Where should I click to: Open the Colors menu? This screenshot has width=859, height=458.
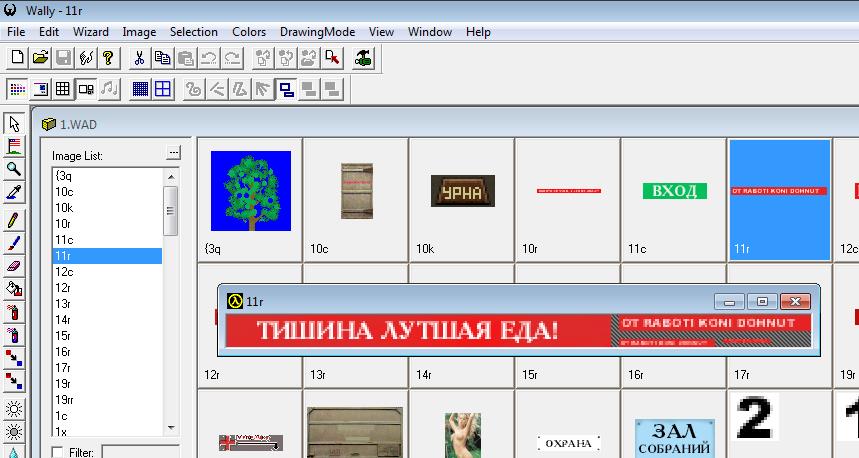249,32
